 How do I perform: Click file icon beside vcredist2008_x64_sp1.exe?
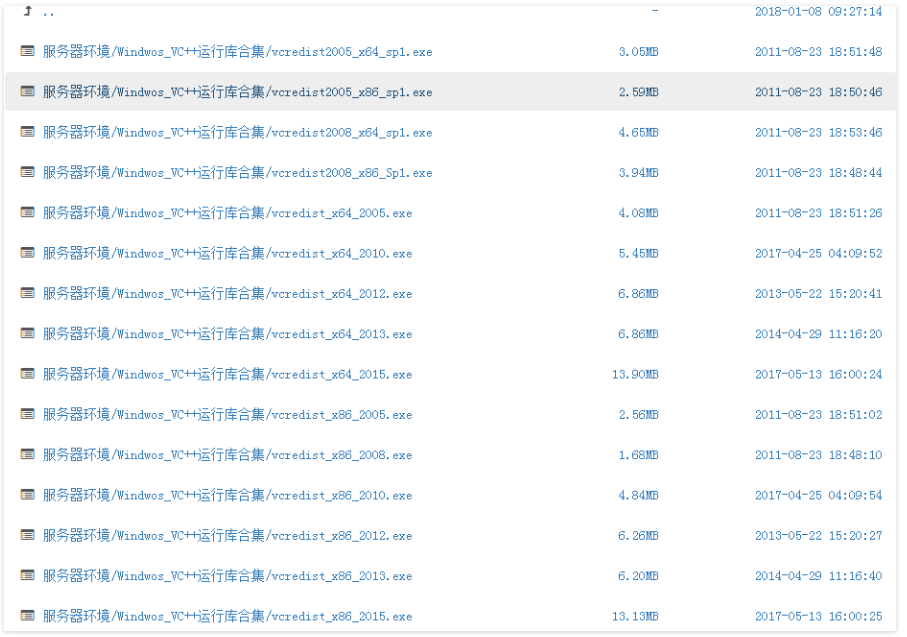click(27, 132)
